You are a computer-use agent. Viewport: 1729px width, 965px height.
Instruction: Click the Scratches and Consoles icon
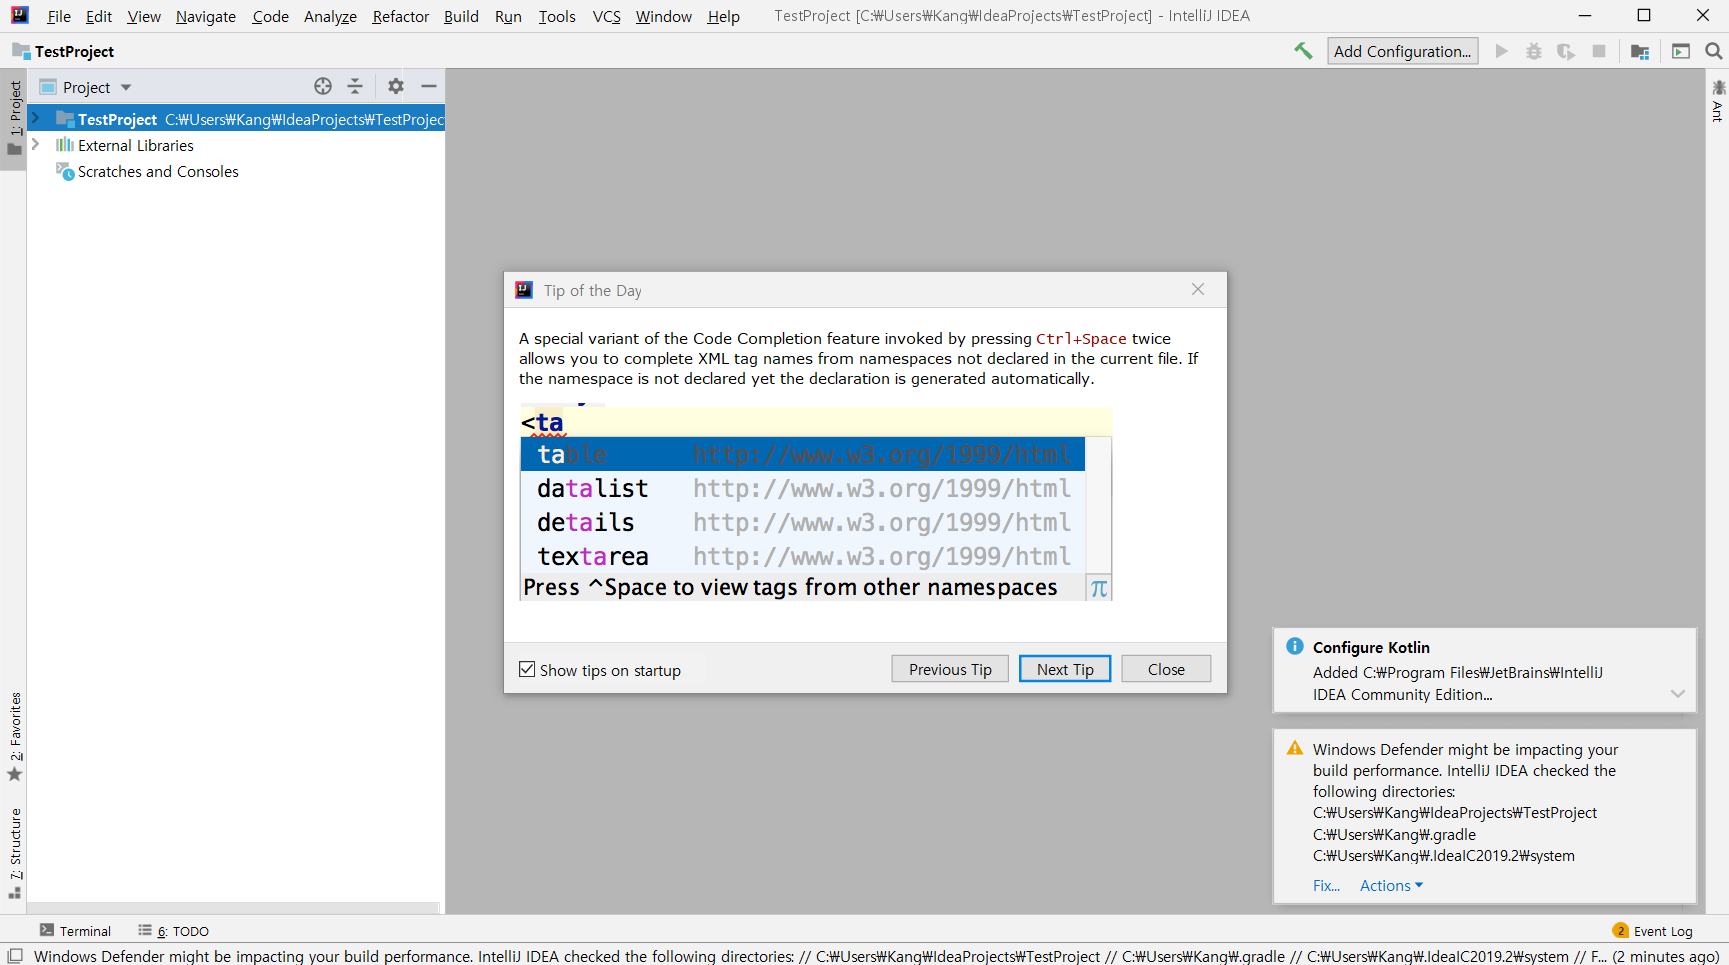pyautogui.click(x=65, y=172)
